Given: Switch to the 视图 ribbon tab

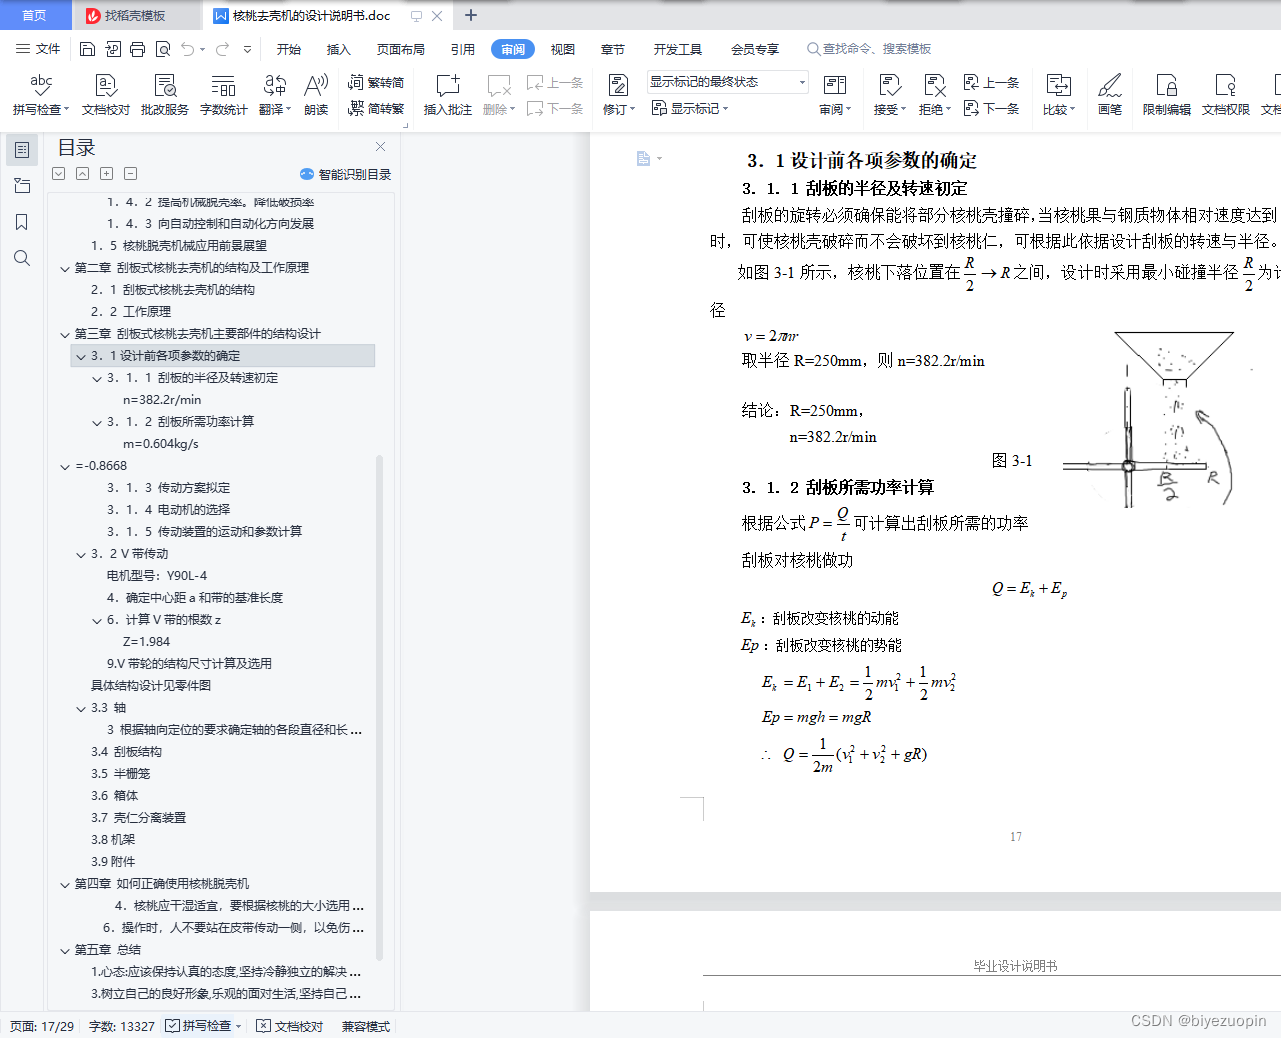Looking at the screenshot, I should pos(563,49).
